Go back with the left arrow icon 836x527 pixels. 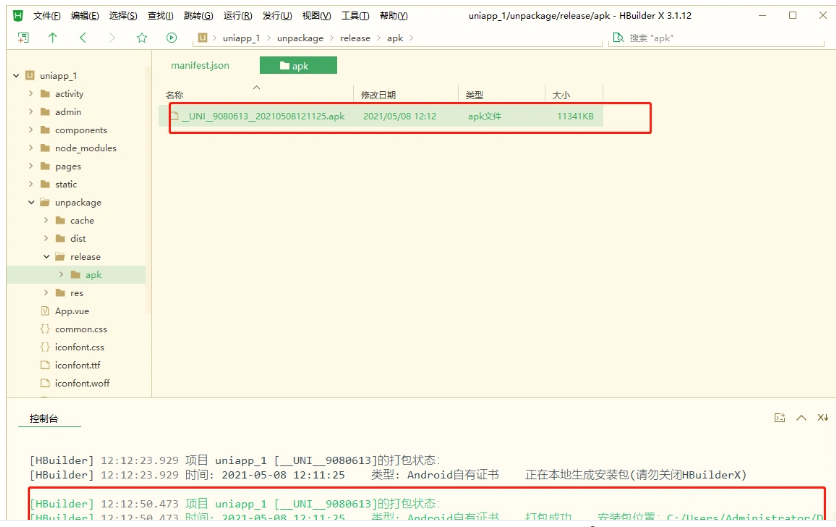82,38
